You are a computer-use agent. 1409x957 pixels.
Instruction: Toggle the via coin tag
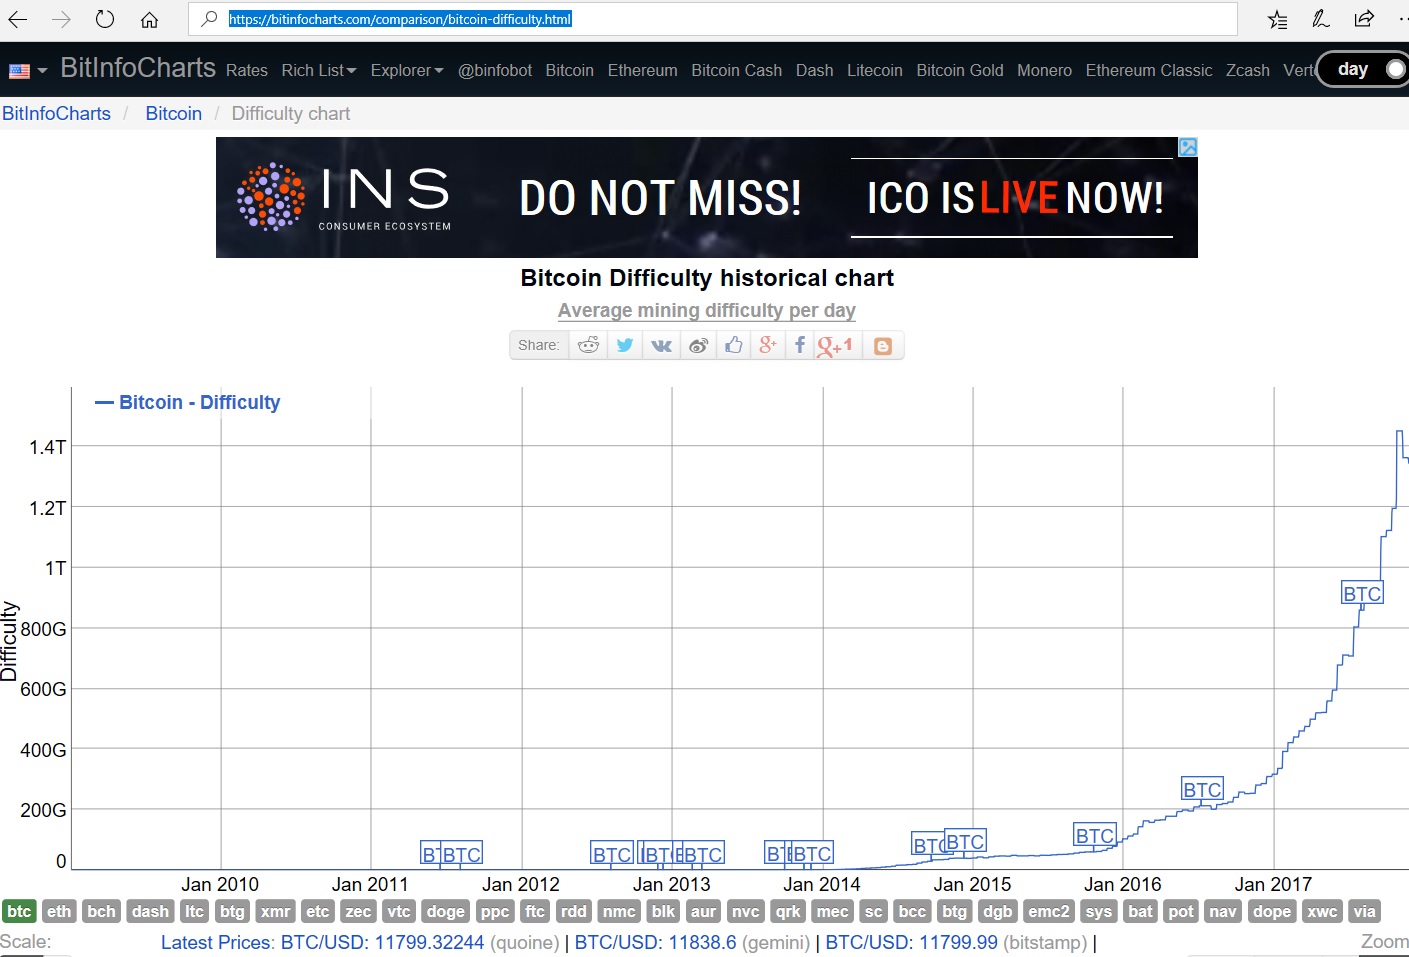point(1364,911)
